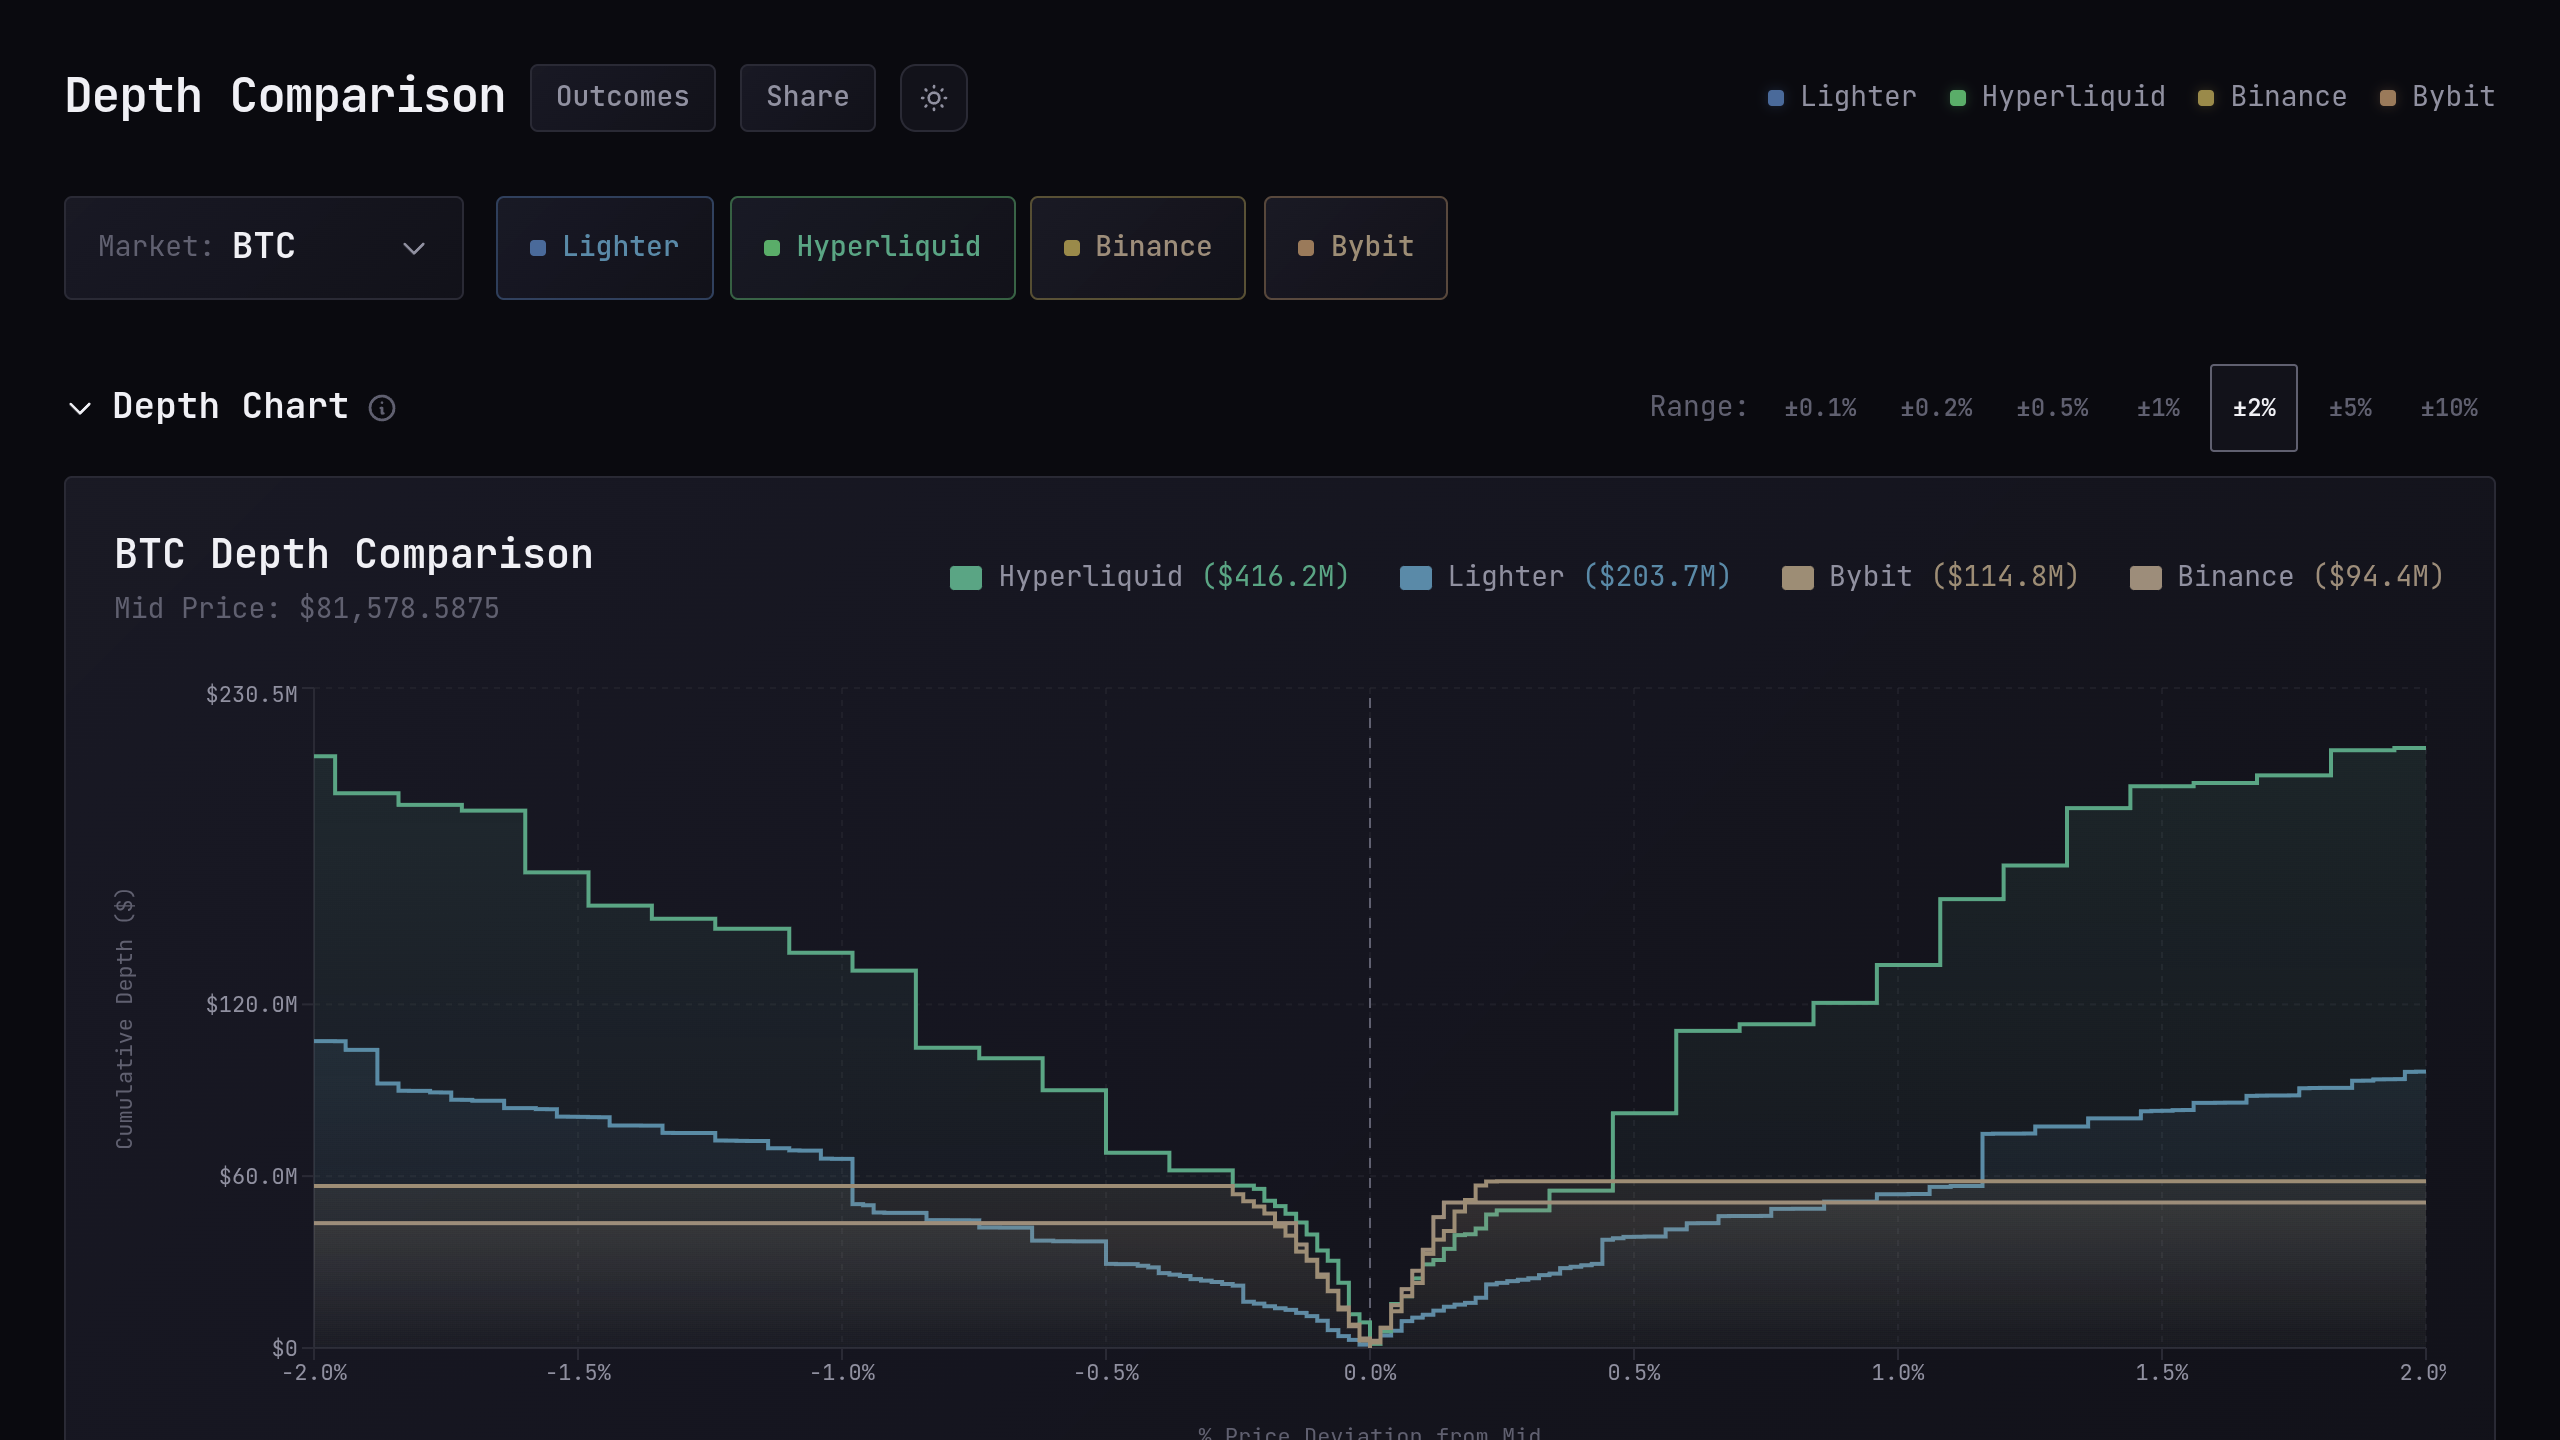Click the $230.5M y-axis label
This screenshot has width=2560, height=1440.
point(252,694)
